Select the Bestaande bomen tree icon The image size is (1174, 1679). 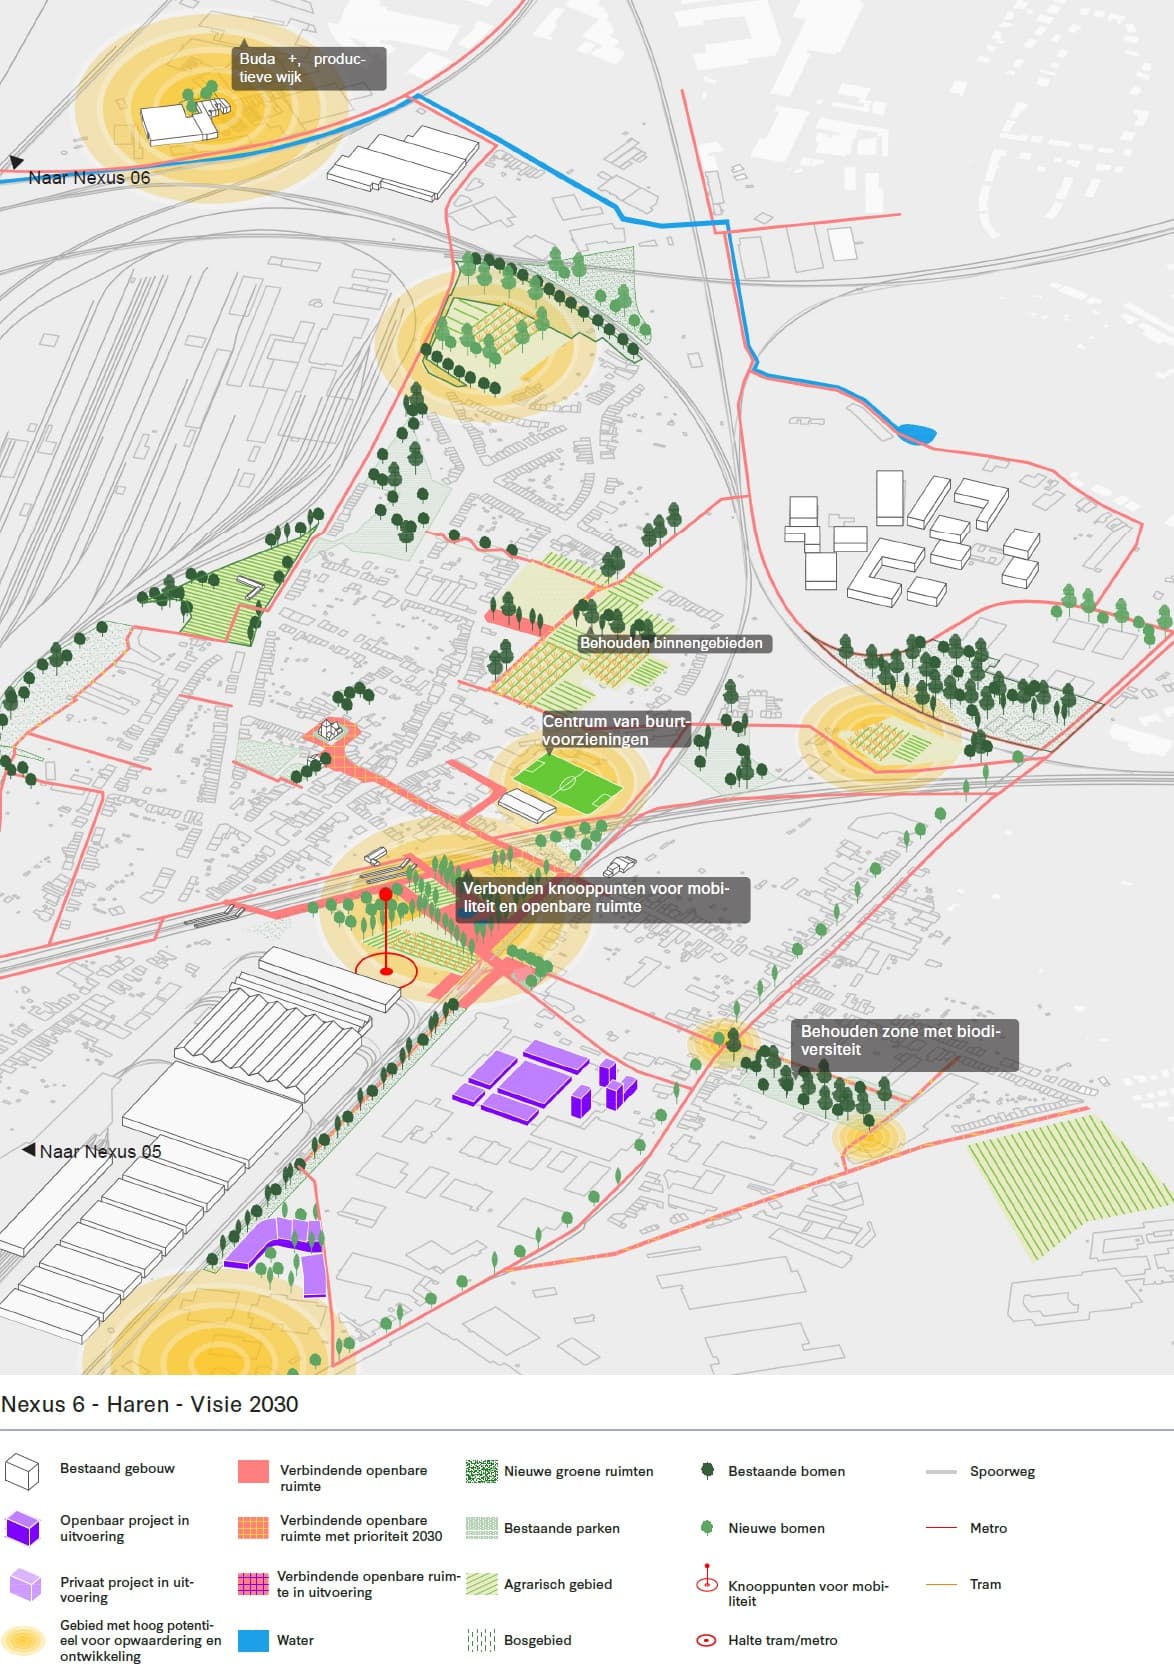707,1470
